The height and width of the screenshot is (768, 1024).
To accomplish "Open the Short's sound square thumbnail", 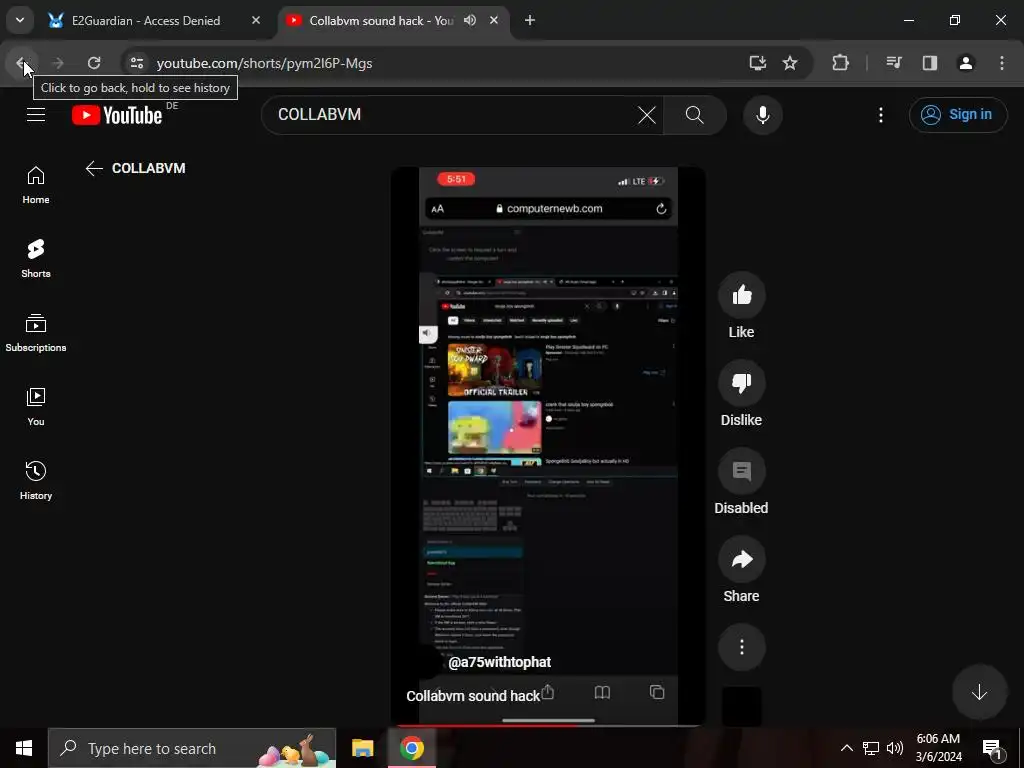I will tap(742, 706).
